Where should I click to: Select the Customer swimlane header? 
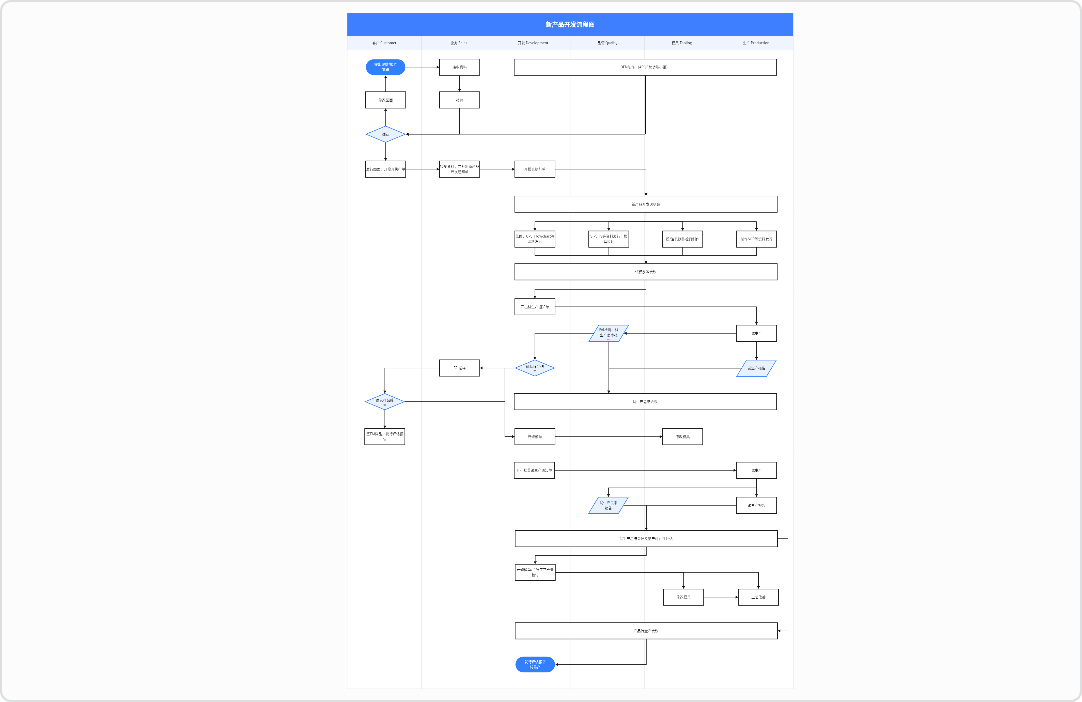coord(384,43)
